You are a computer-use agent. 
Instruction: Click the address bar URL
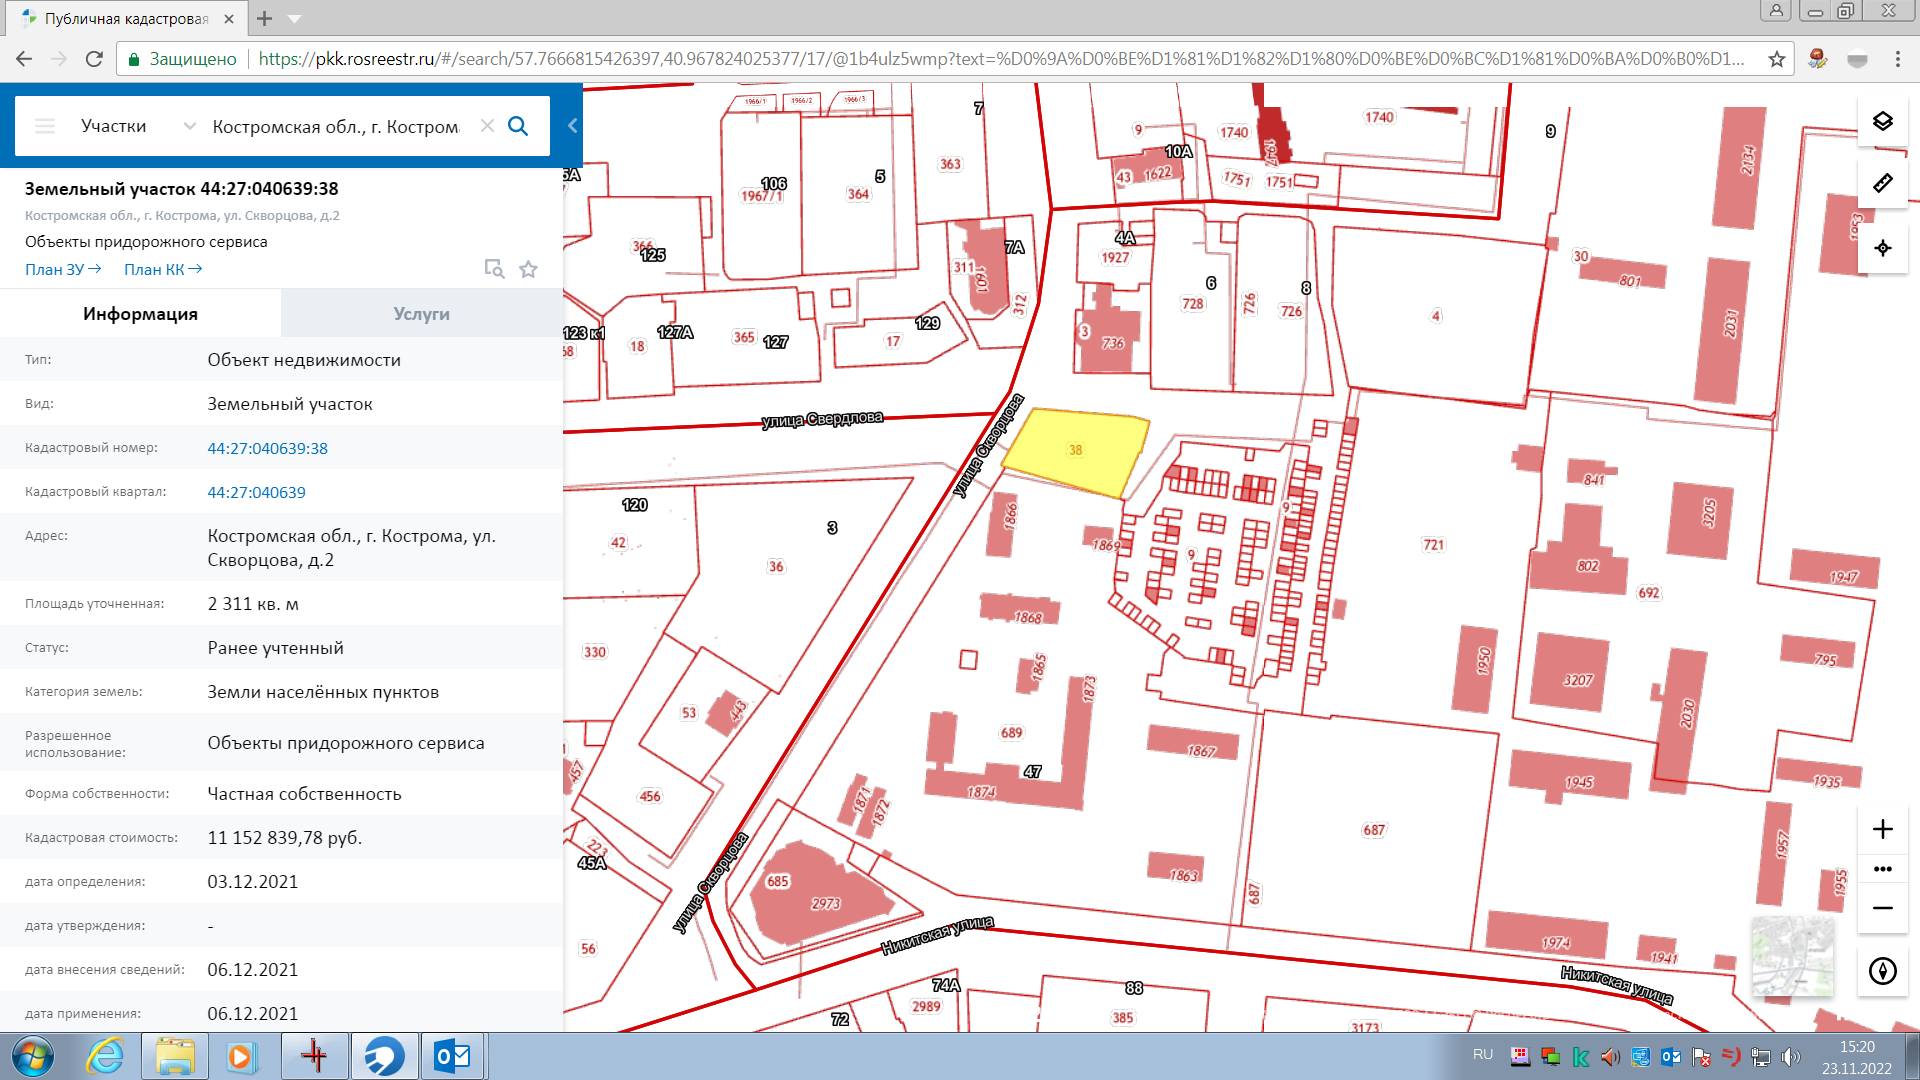[1000, 59]
